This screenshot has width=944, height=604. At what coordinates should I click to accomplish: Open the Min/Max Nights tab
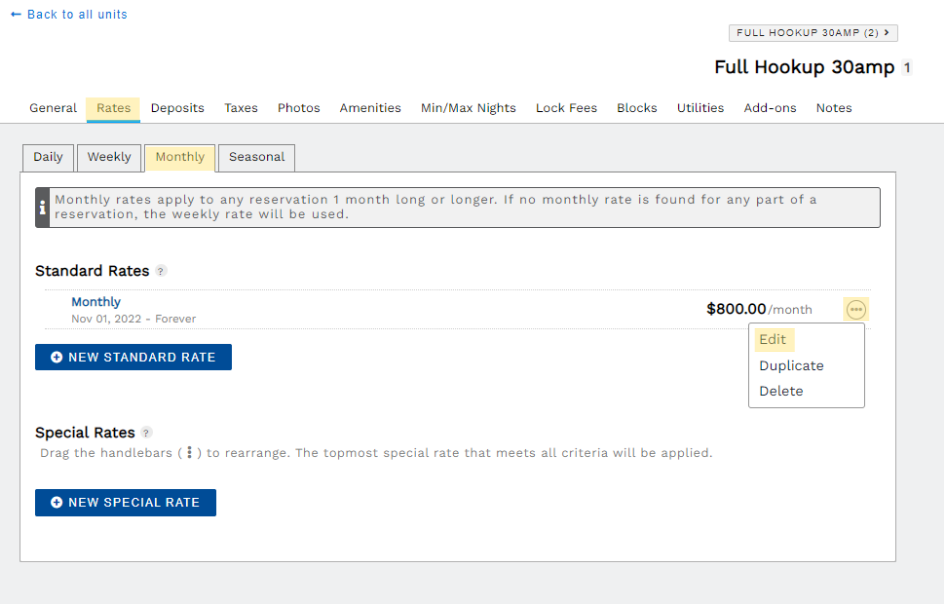coord(468,108)
